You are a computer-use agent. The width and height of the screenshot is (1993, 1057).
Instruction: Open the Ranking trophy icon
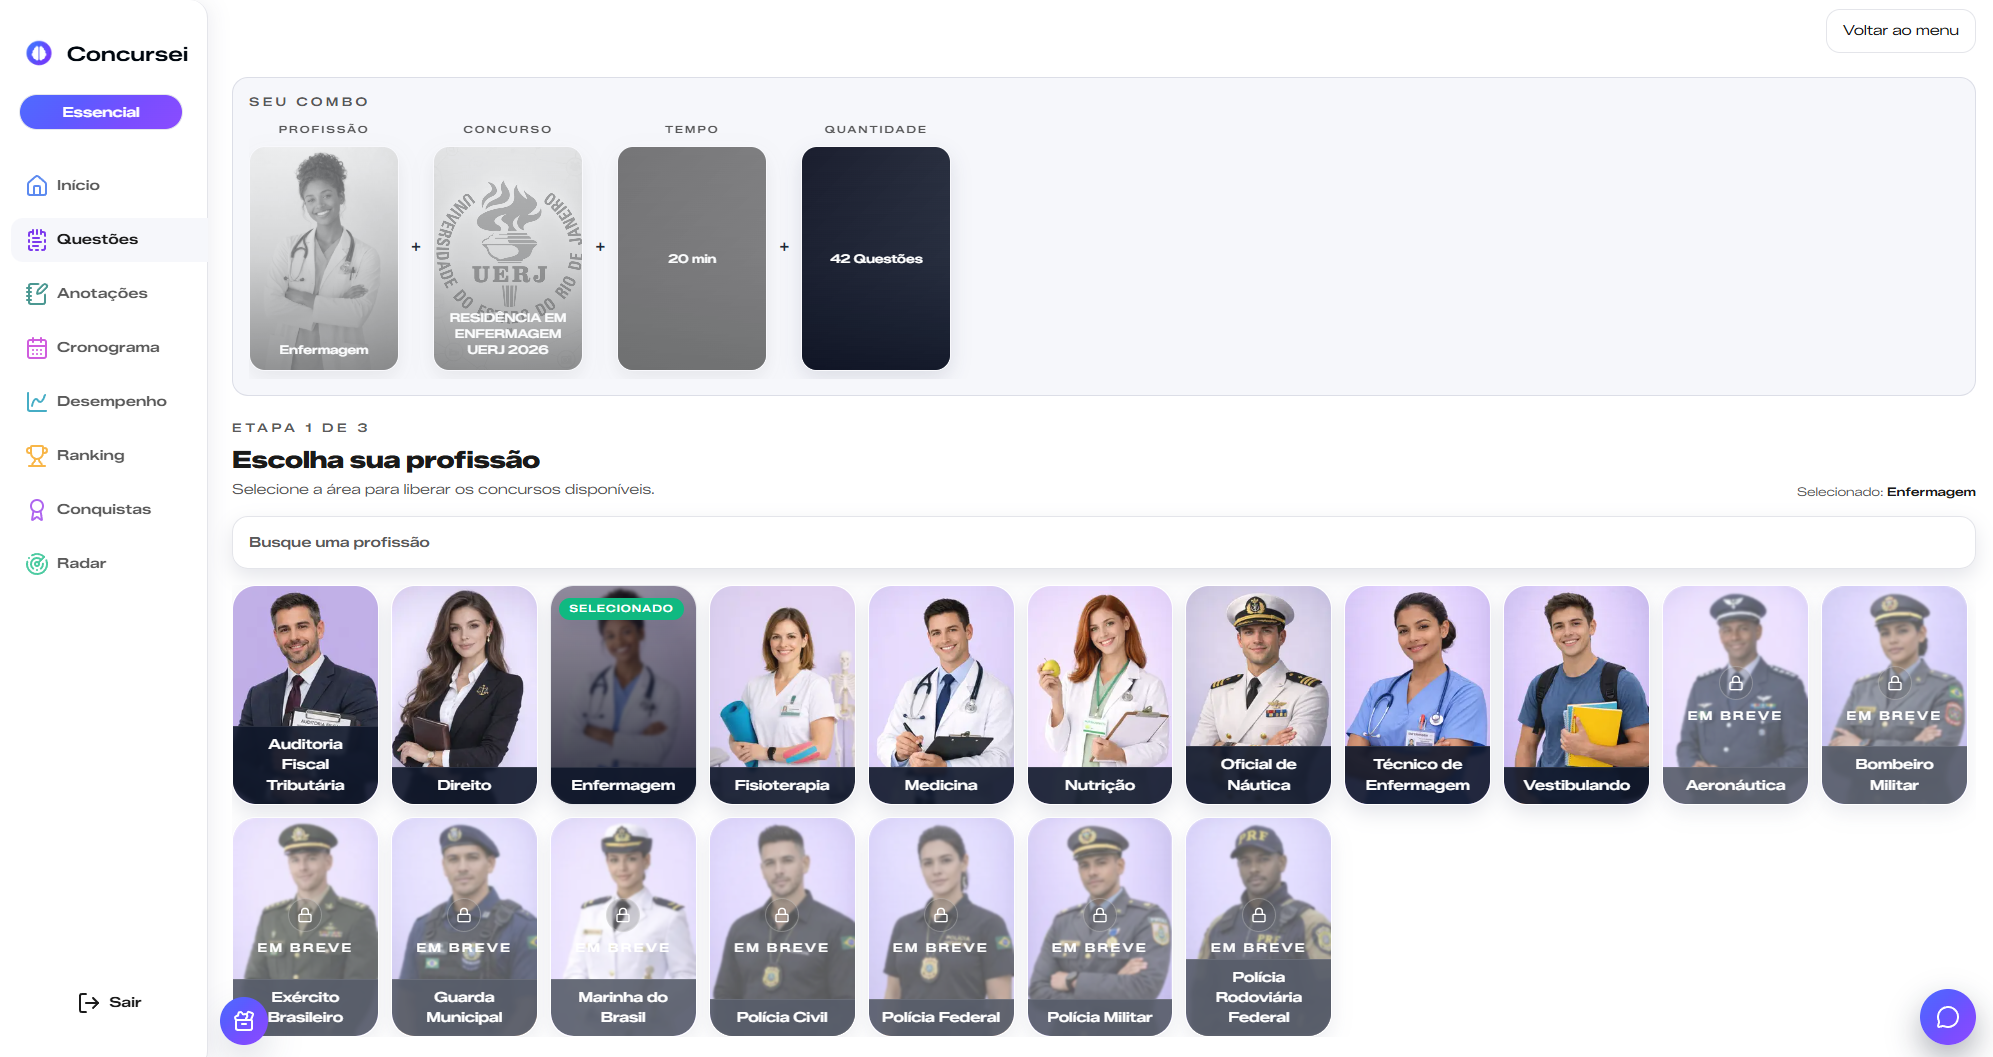click(x=37, y=455)
